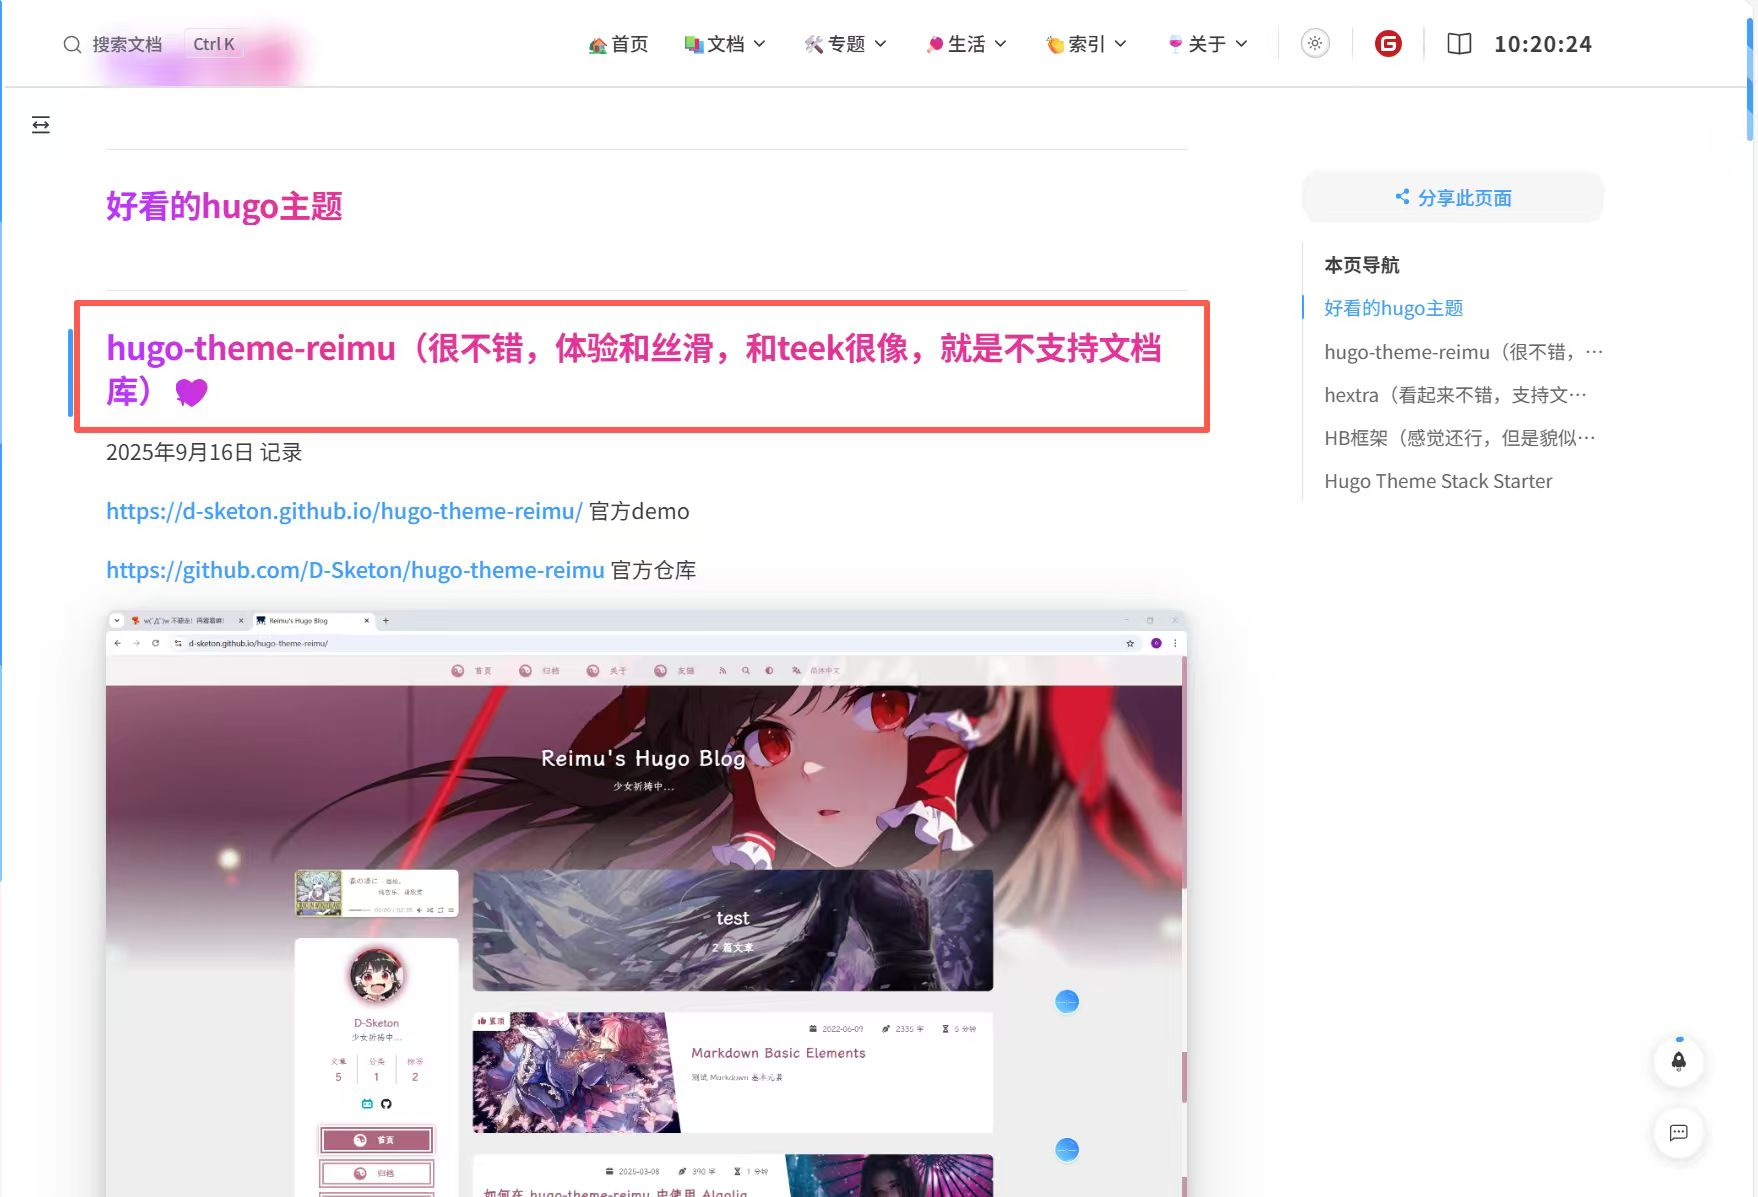This screenshot has width=1758, height=1197.
Task: Open the comment bubble button
Action: pos(1679,1133)
